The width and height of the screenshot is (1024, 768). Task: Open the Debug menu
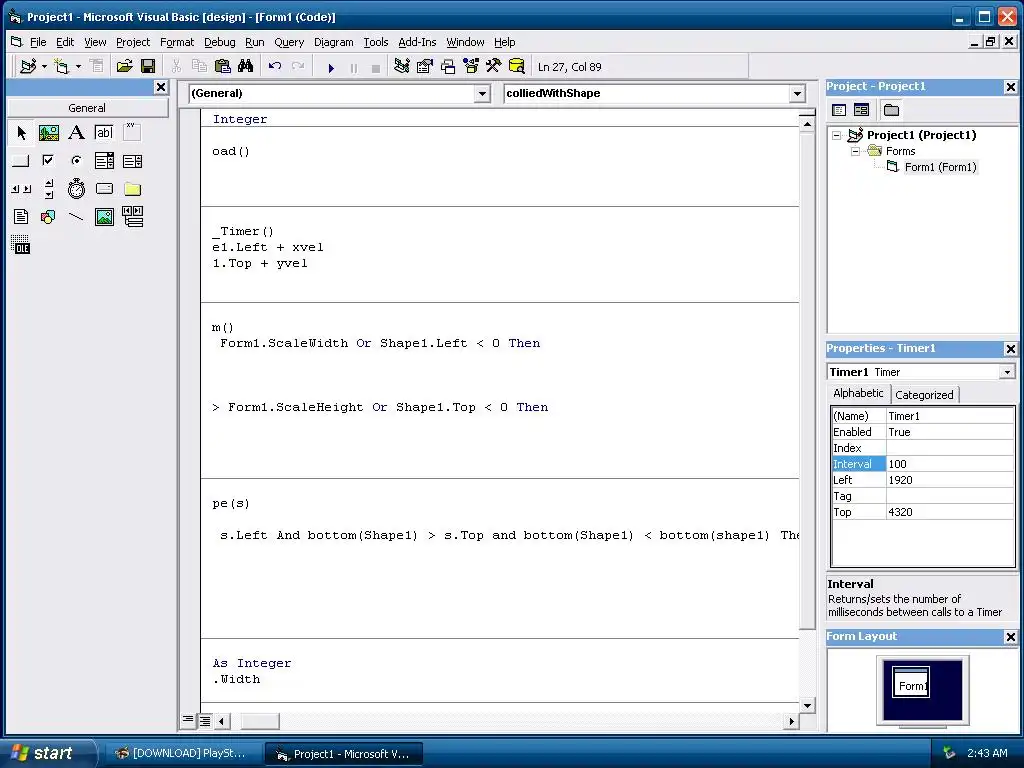(x=219, y=42)
